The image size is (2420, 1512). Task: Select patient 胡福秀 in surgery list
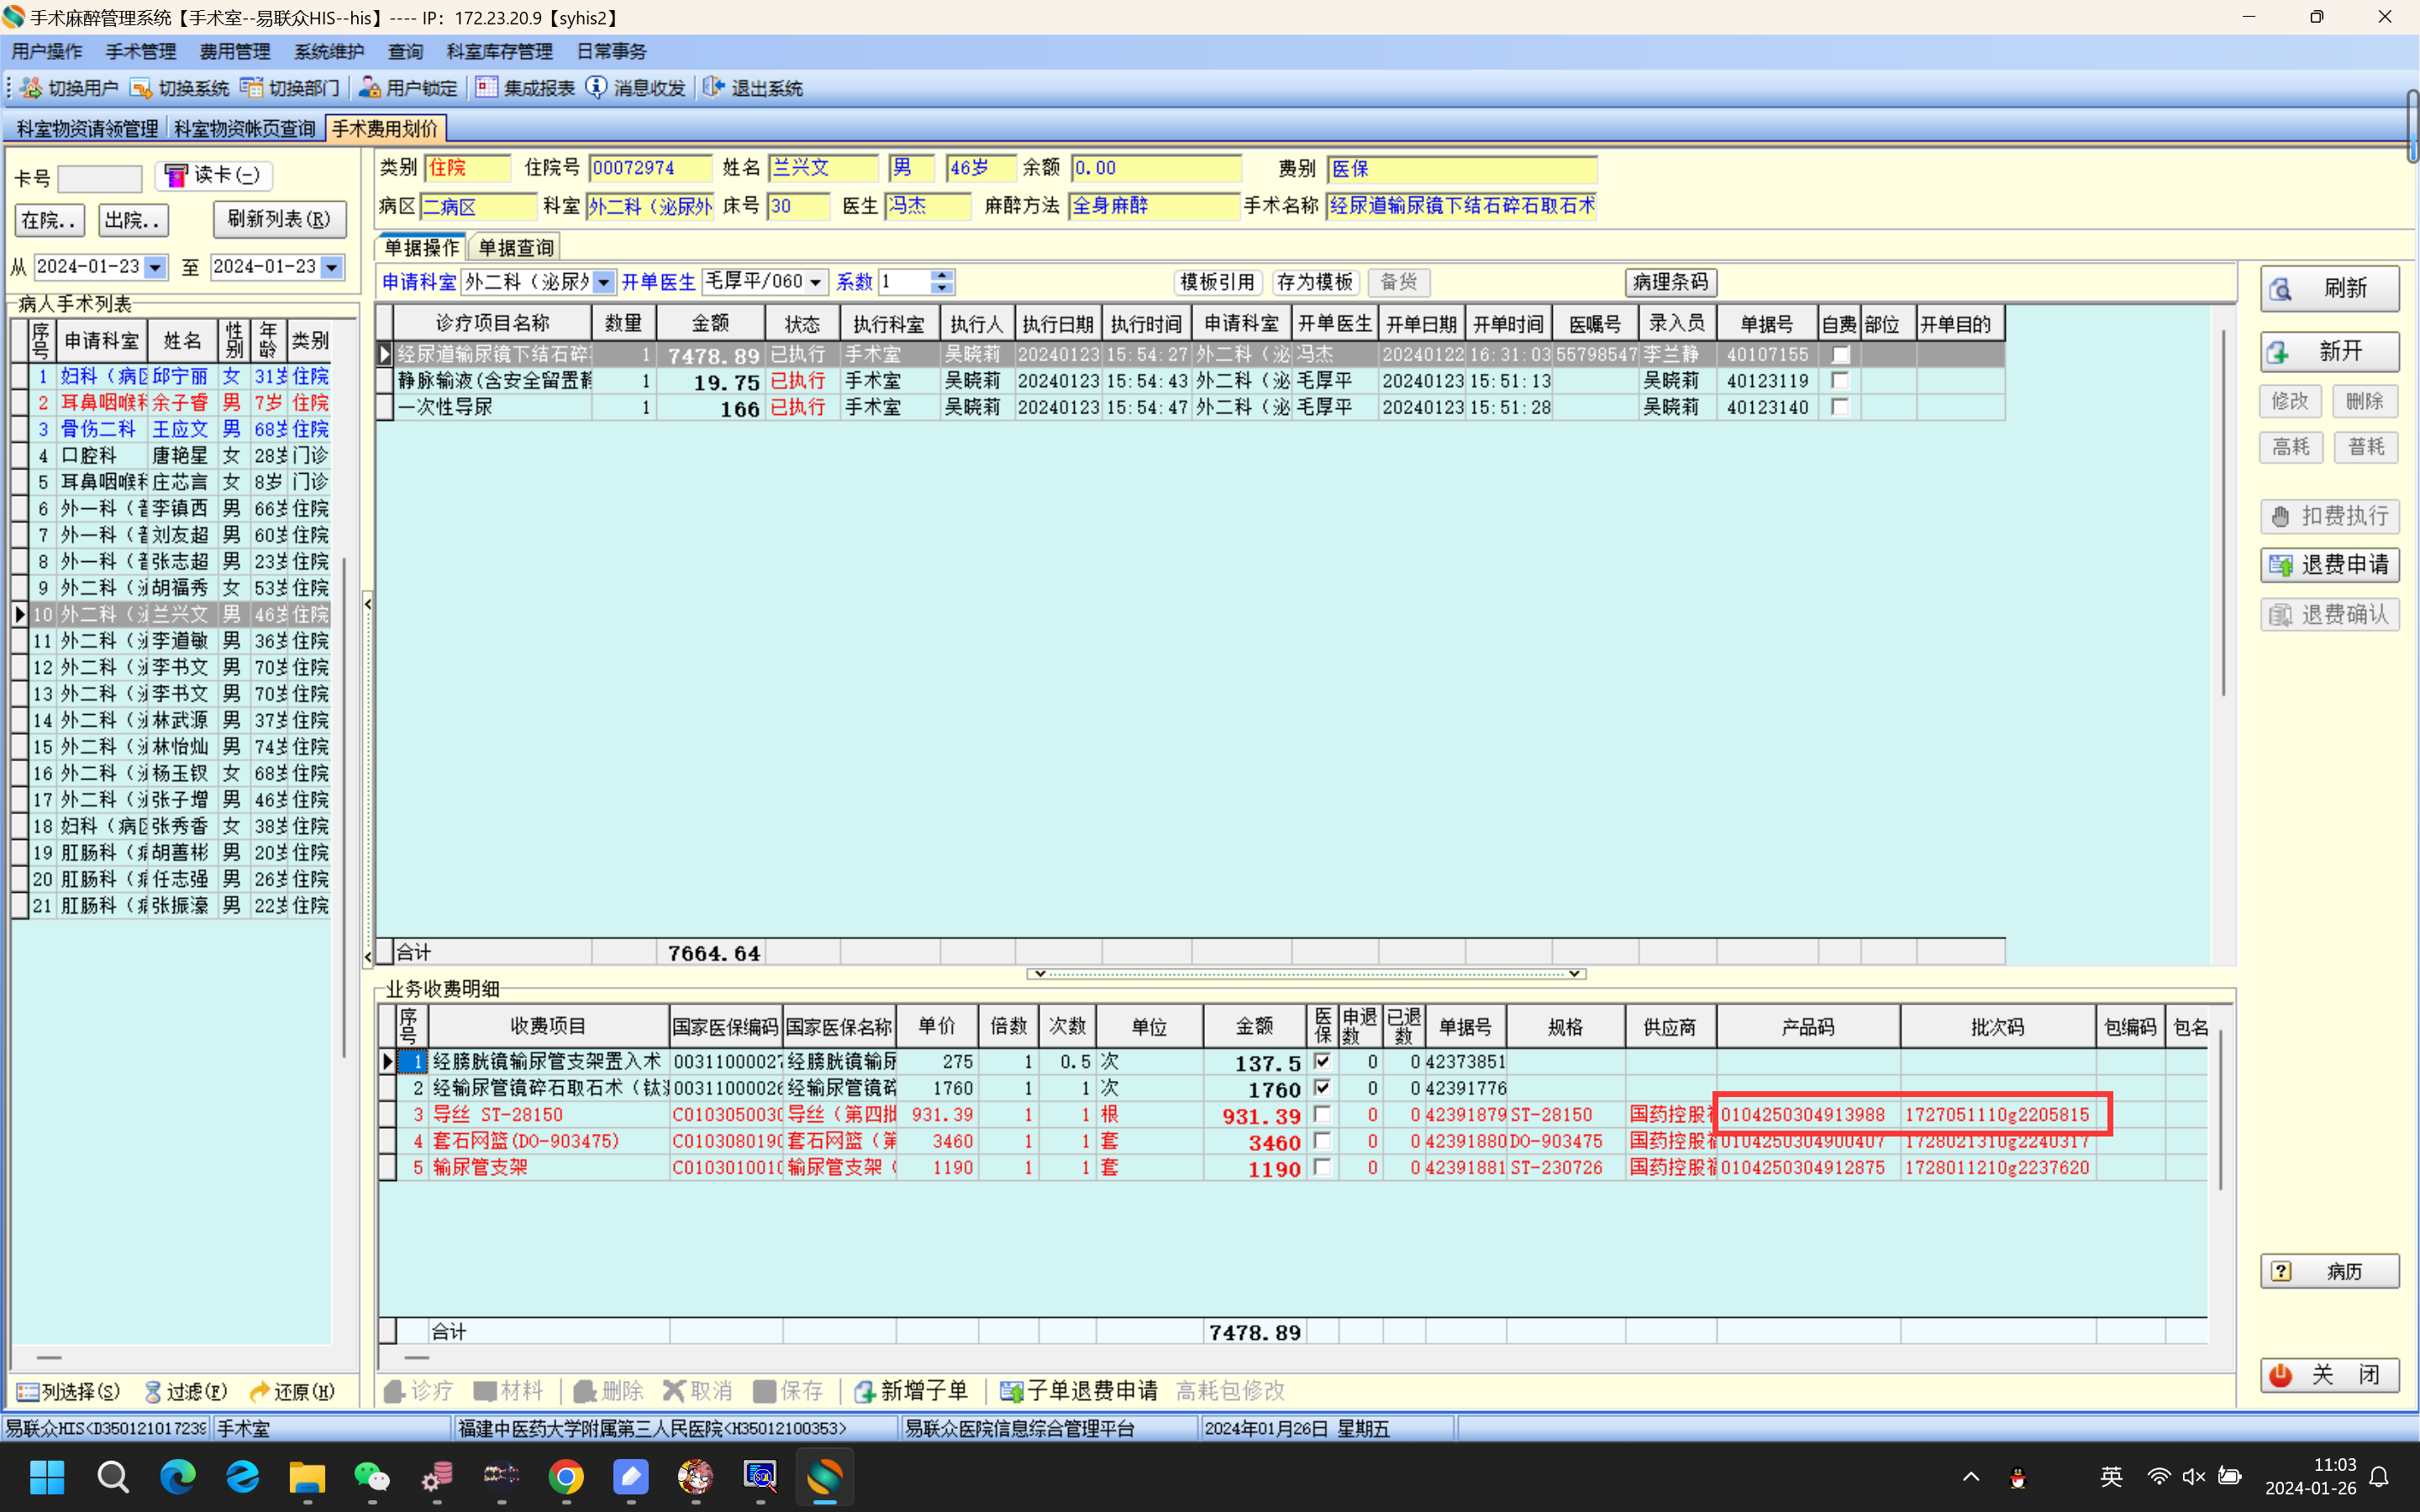tap(180, 588)
